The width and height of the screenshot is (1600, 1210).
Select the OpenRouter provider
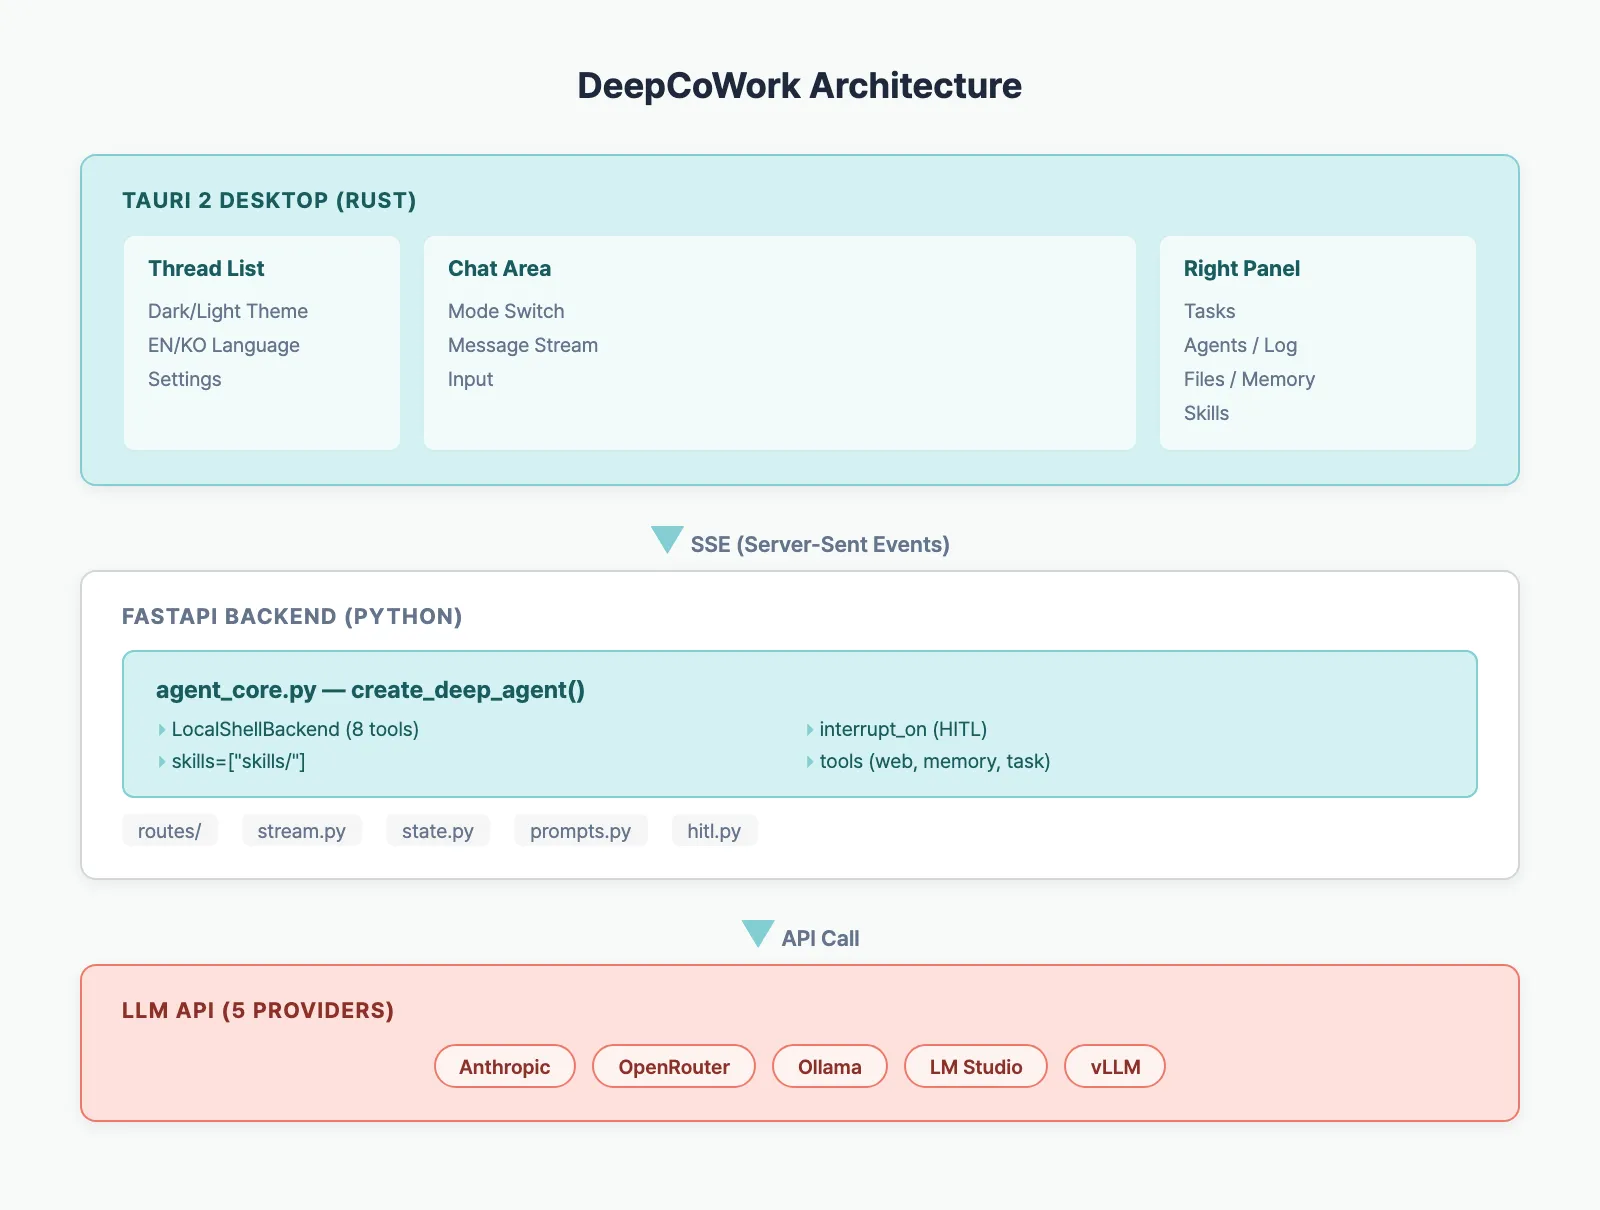(x=673, y=1066)
